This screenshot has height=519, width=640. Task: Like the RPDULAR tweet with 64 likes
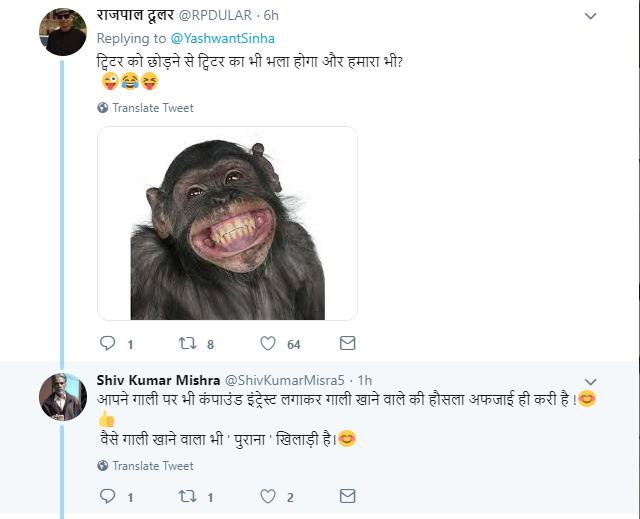(268, 344)
